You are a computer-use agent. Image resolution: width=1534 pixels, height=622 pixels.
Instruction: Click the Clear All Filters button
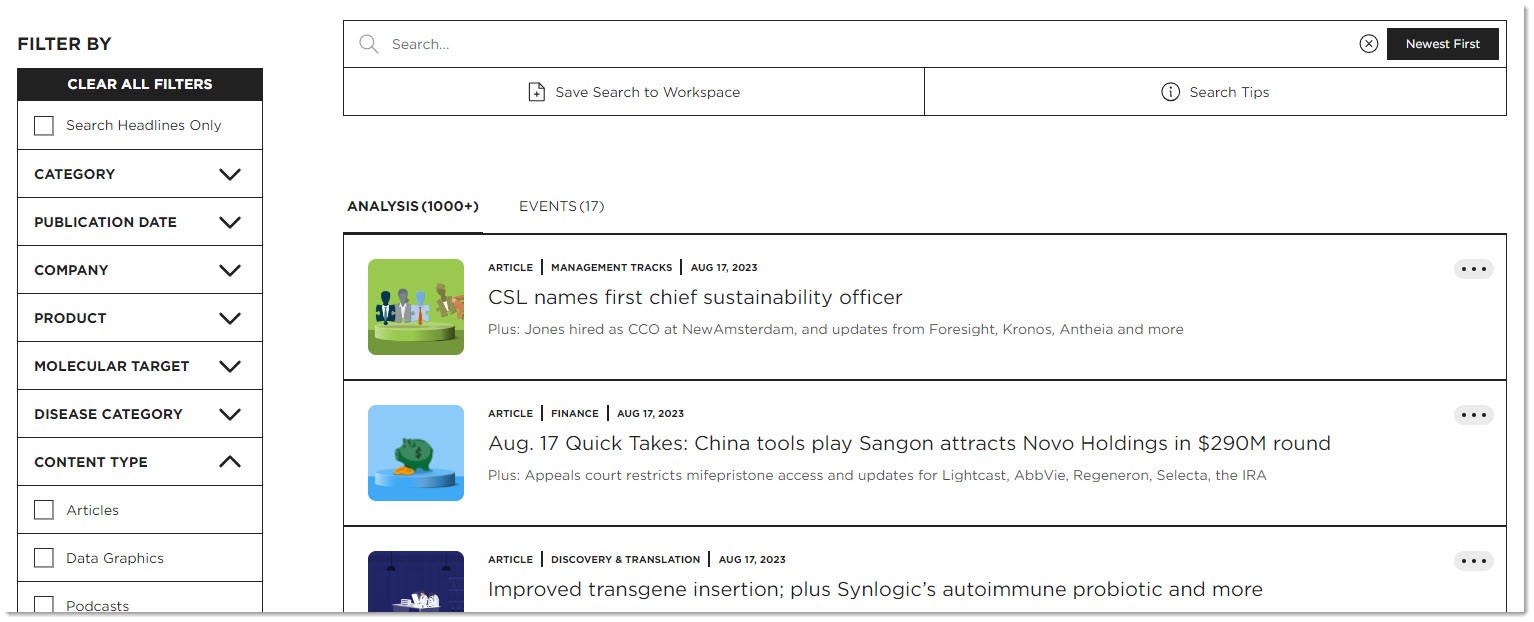click(x=140, y=84)
